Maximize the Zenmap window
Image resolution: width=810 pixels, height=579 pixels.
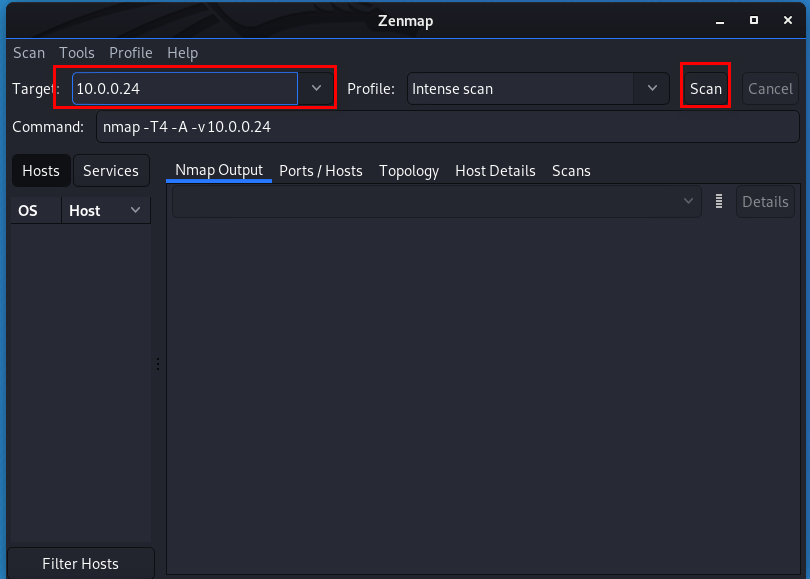point(754,21)
